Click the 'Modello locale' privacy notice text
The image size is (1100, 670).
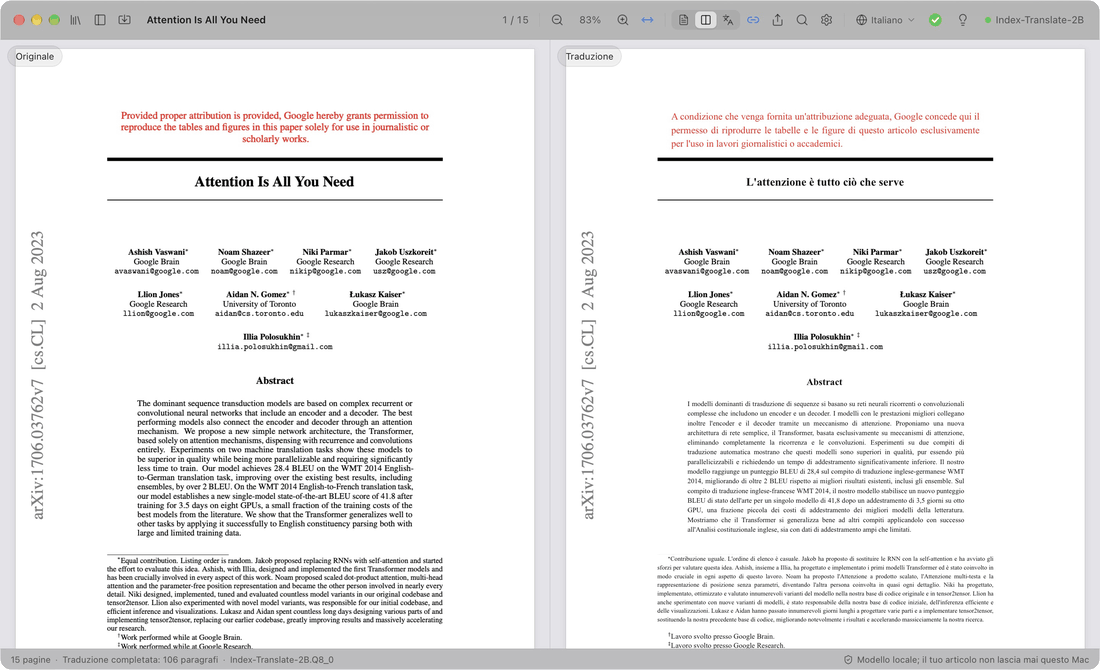coord(973,659)
